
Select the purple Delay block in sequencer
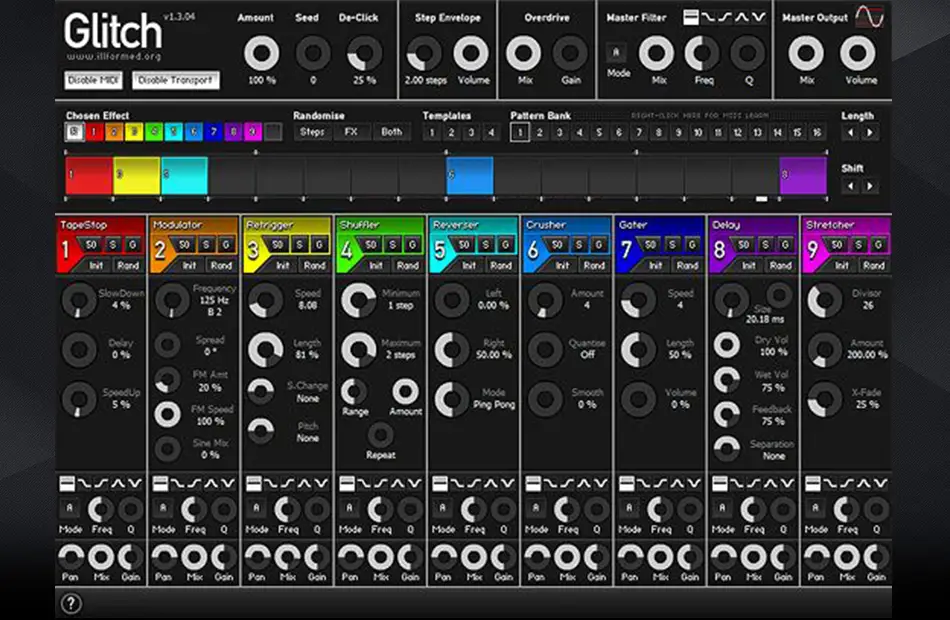pyautogui.click(x=803, y=176)
